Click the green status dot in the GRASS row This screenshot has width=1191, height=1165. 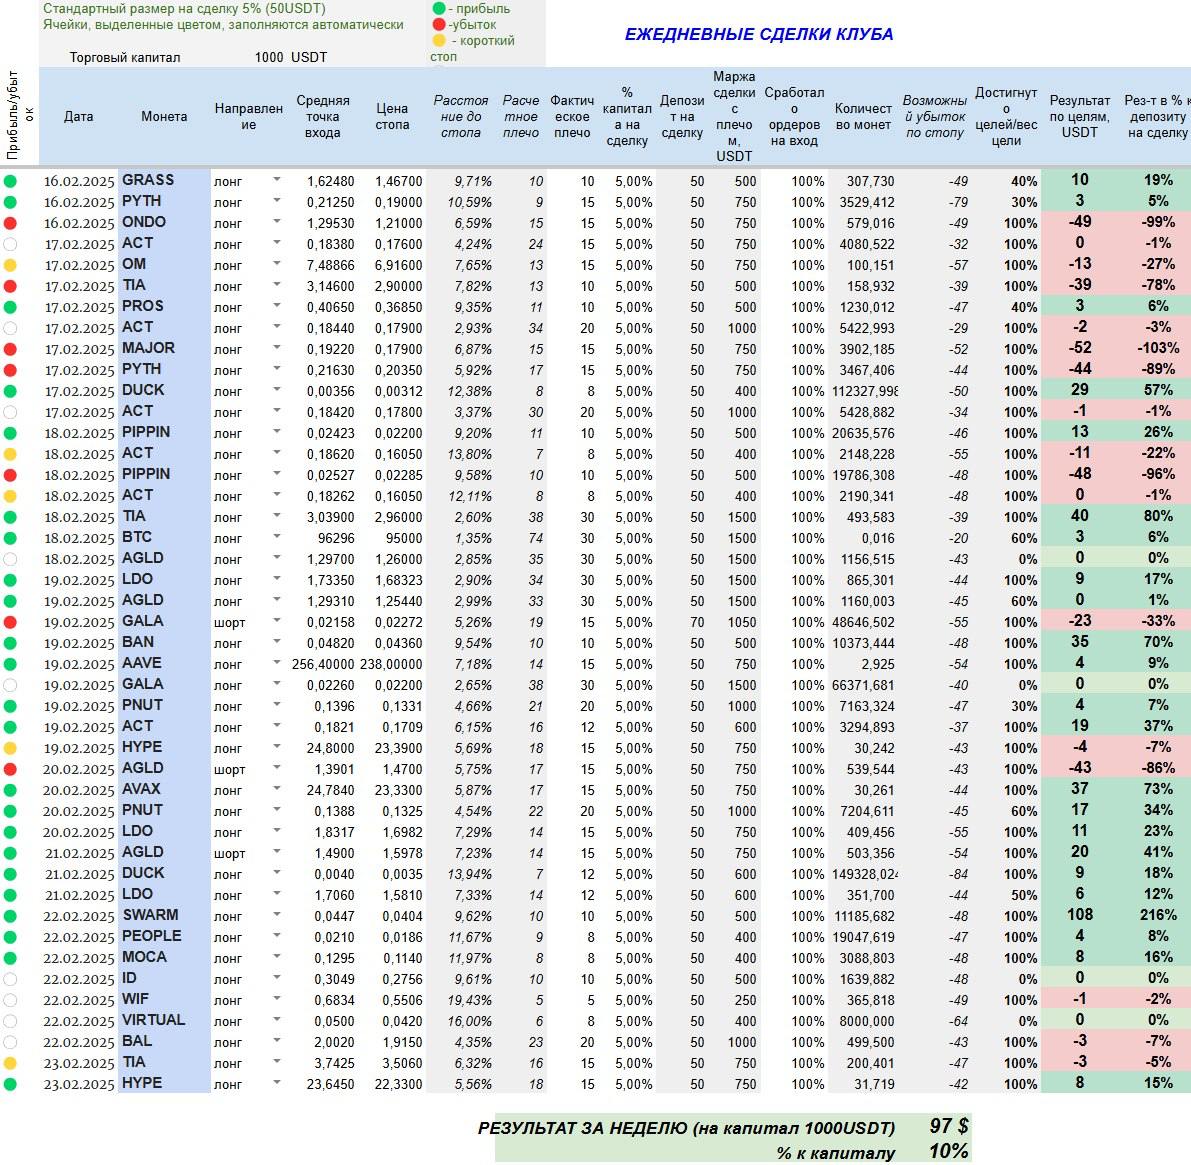coord(10,182)
